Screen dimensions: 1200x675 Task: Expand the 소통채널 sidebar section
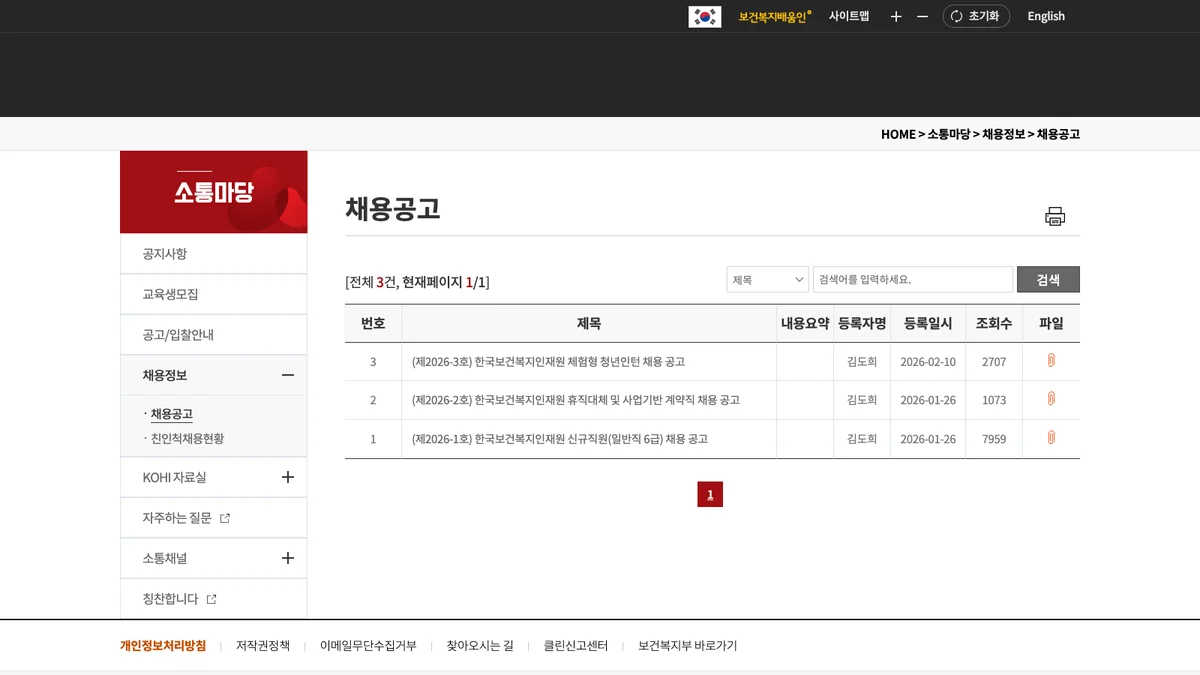pyautogui.click(x=287, y=558)
